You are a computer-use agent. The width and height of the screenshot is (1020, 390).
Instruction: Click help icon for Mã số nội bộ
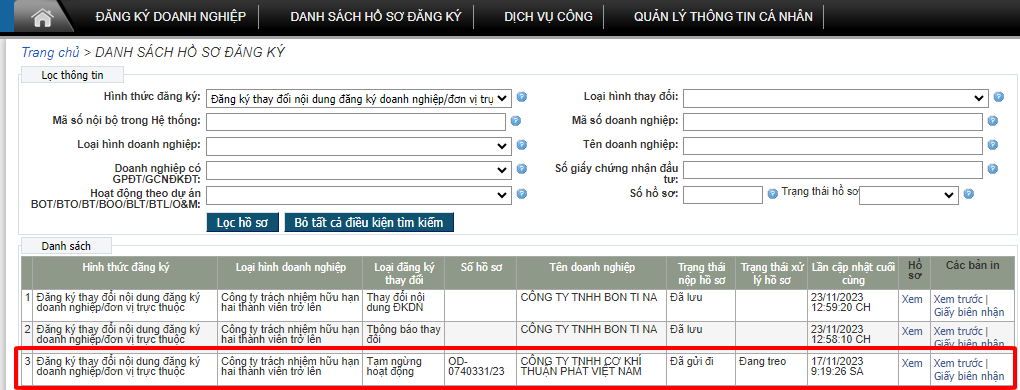pyautogui.click(x=516, y=121)
